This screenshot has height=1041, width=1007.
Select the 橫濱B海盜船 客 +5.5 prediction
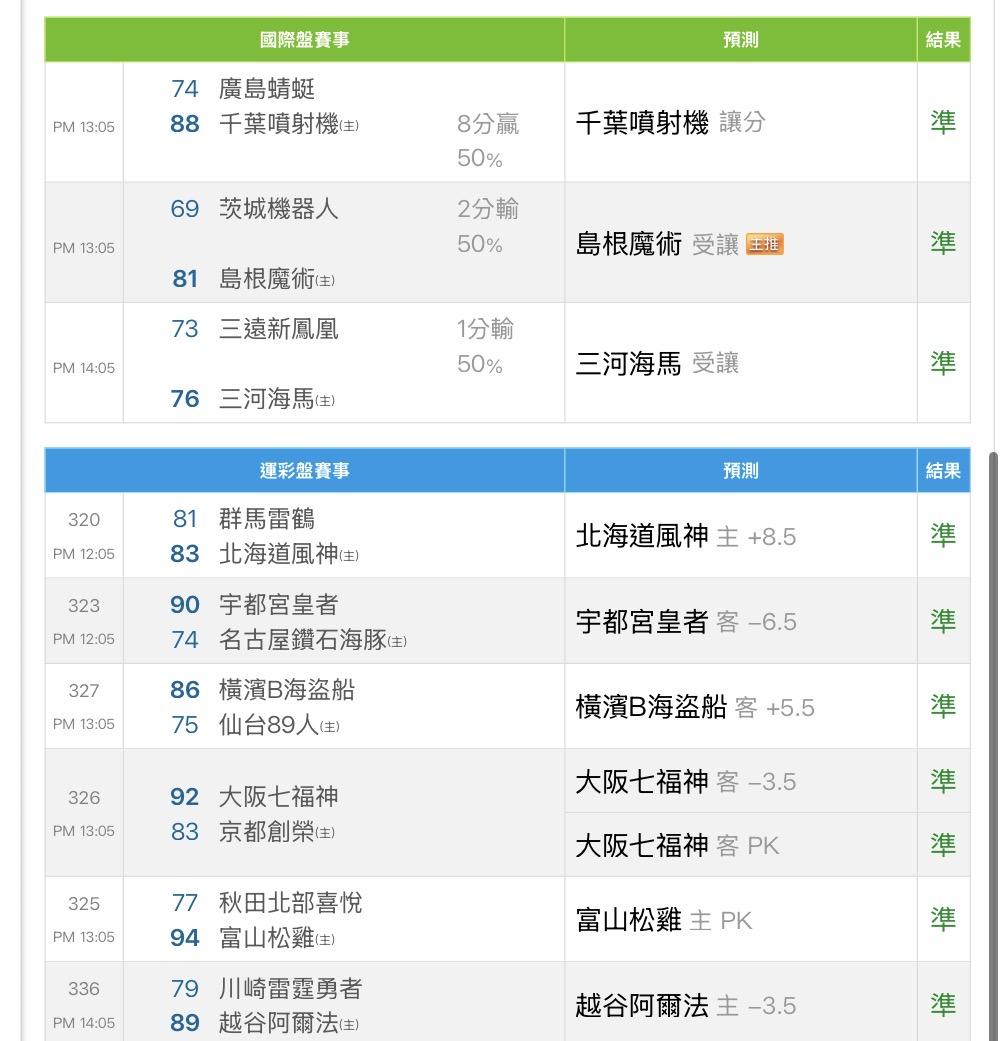pyautogui.click(x=694, y=707)
